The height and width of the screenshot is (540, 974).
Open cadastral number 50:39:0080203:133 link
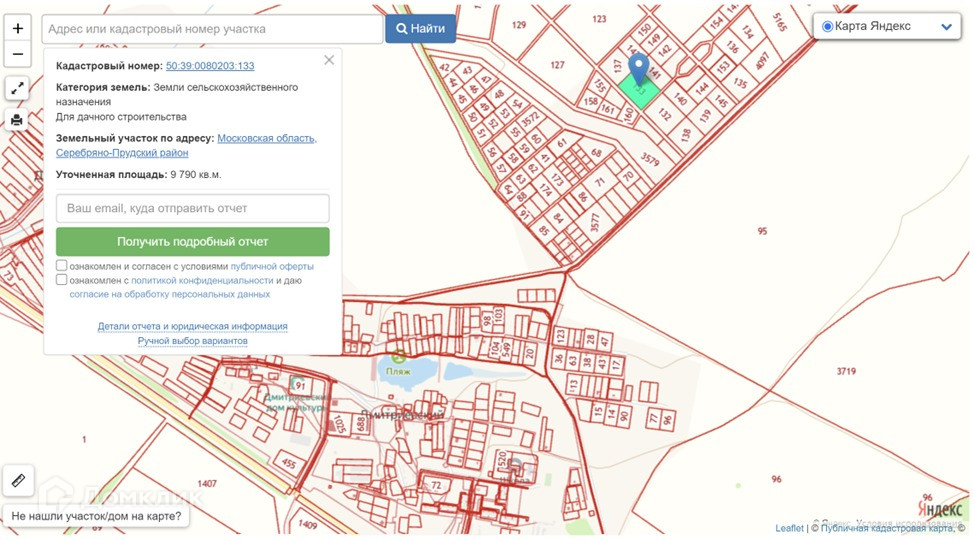210,66
